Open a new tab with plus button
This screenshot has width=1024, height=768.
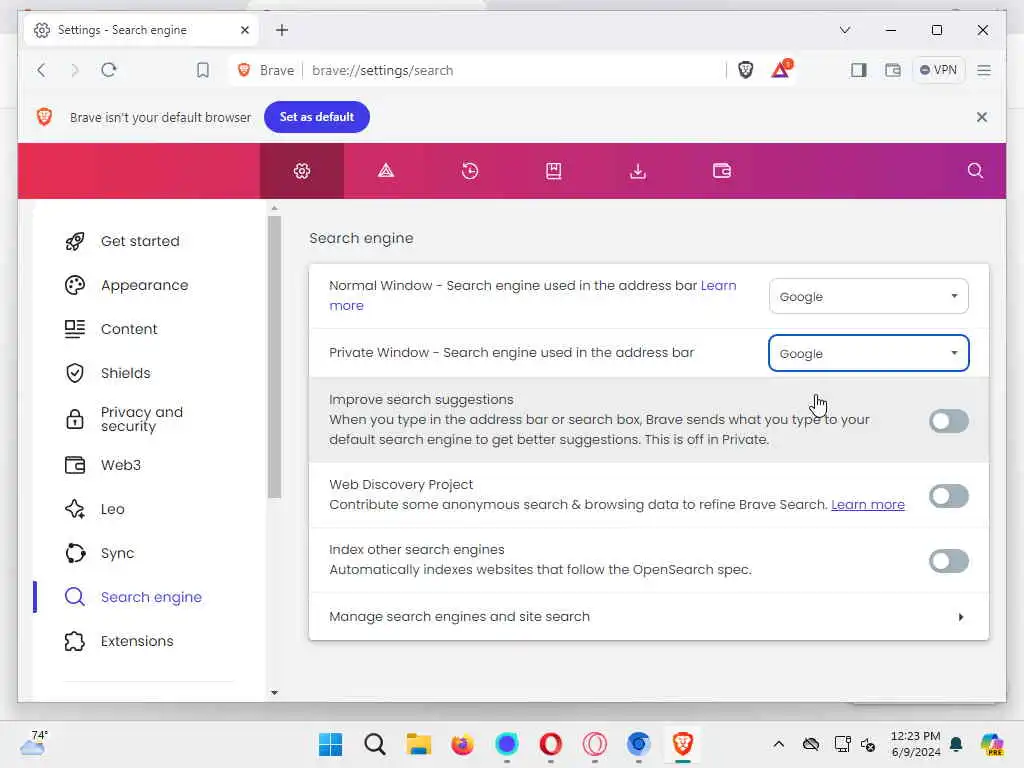point(281,30)
